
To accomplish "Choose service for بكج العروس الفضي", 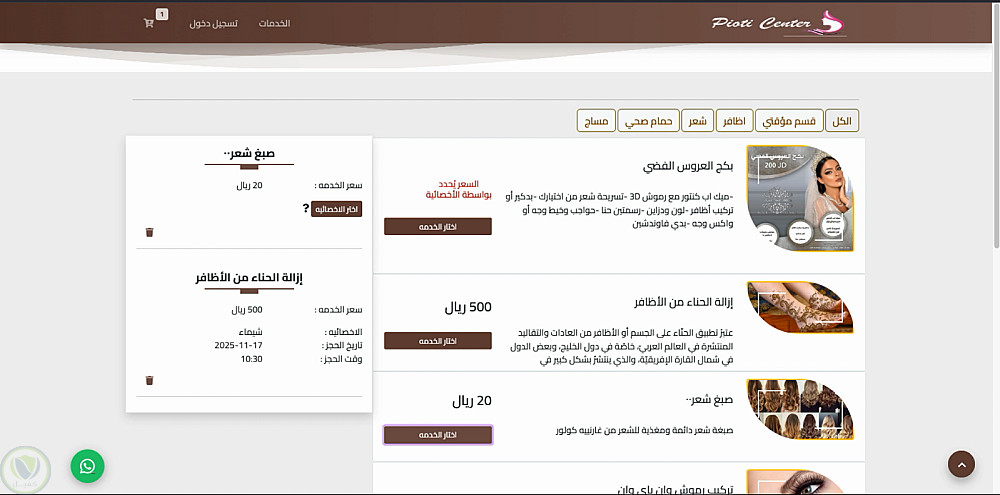I will point(438,226).
